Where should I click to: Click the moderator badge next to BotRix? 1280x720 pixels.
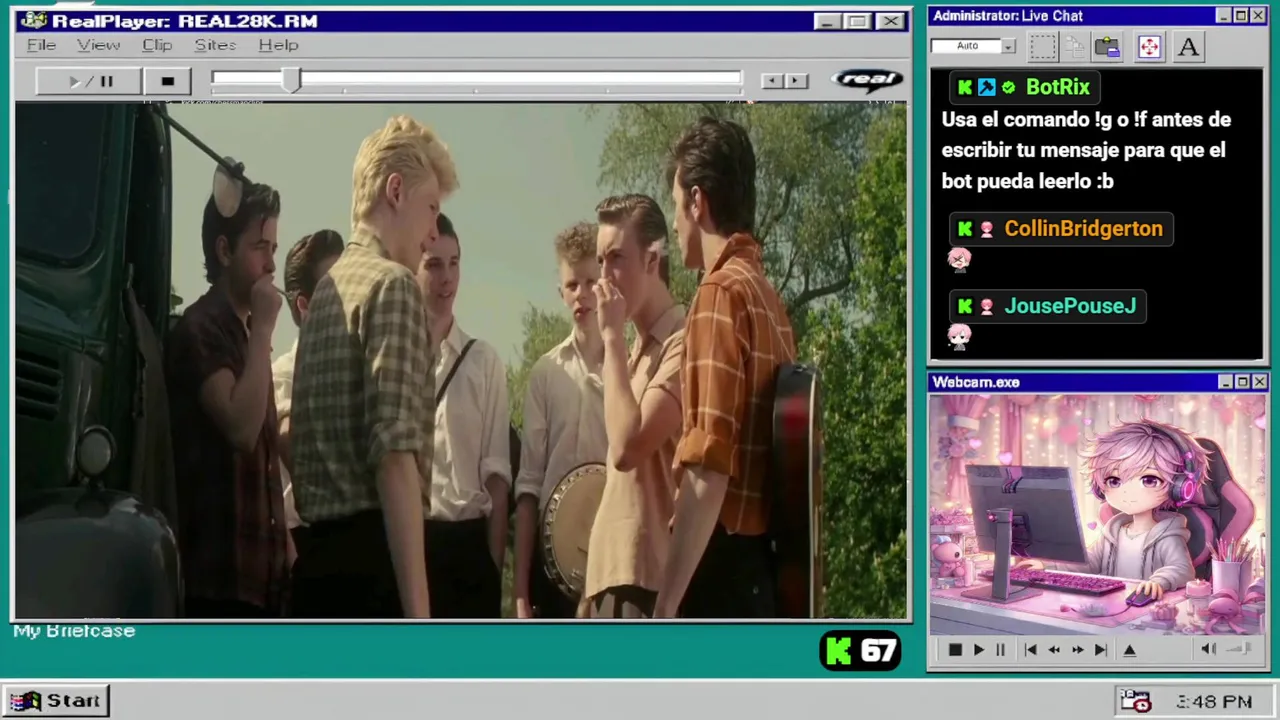pos(987,87)
